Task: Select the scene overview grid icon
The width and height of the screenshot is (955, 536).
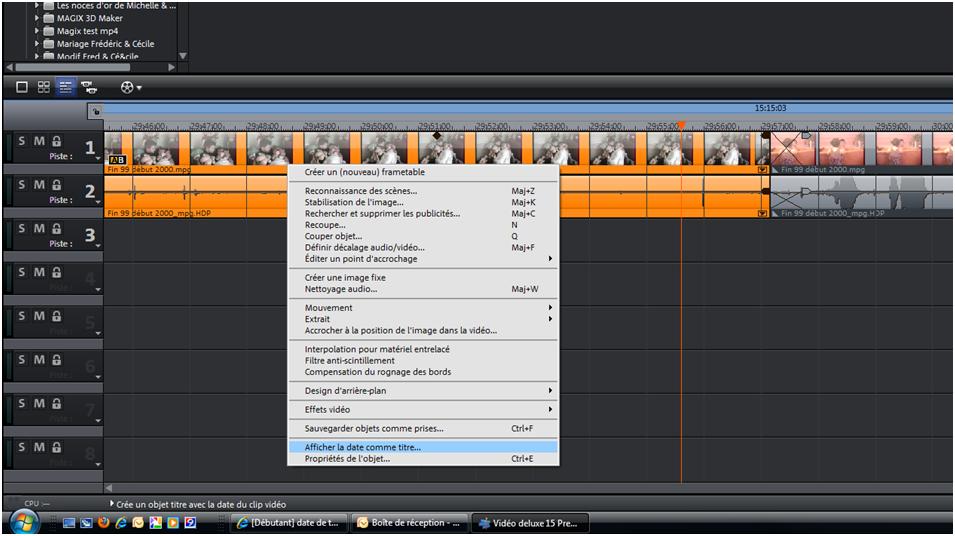Action: (x=44, y=87)
